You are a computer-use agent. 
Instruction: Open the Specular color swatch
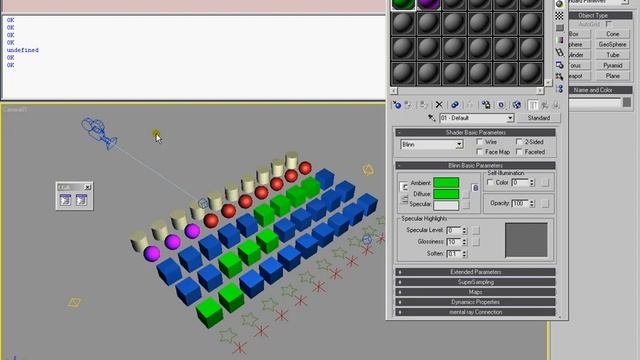pyautogui.click(x=446, y=205)
